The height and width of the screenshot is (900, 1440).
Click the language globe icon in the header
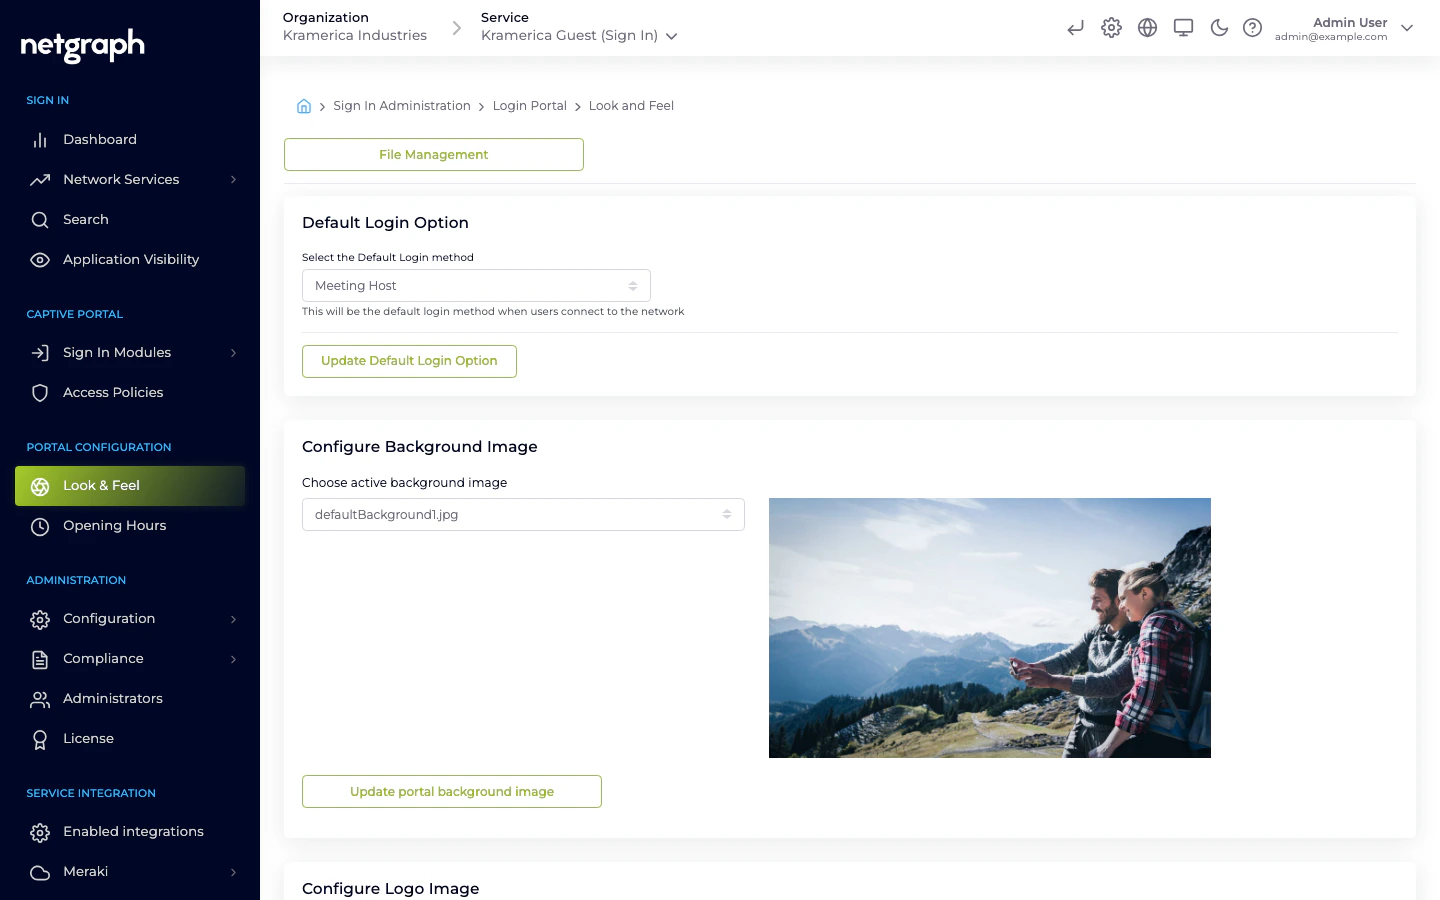pos(1147,28)
